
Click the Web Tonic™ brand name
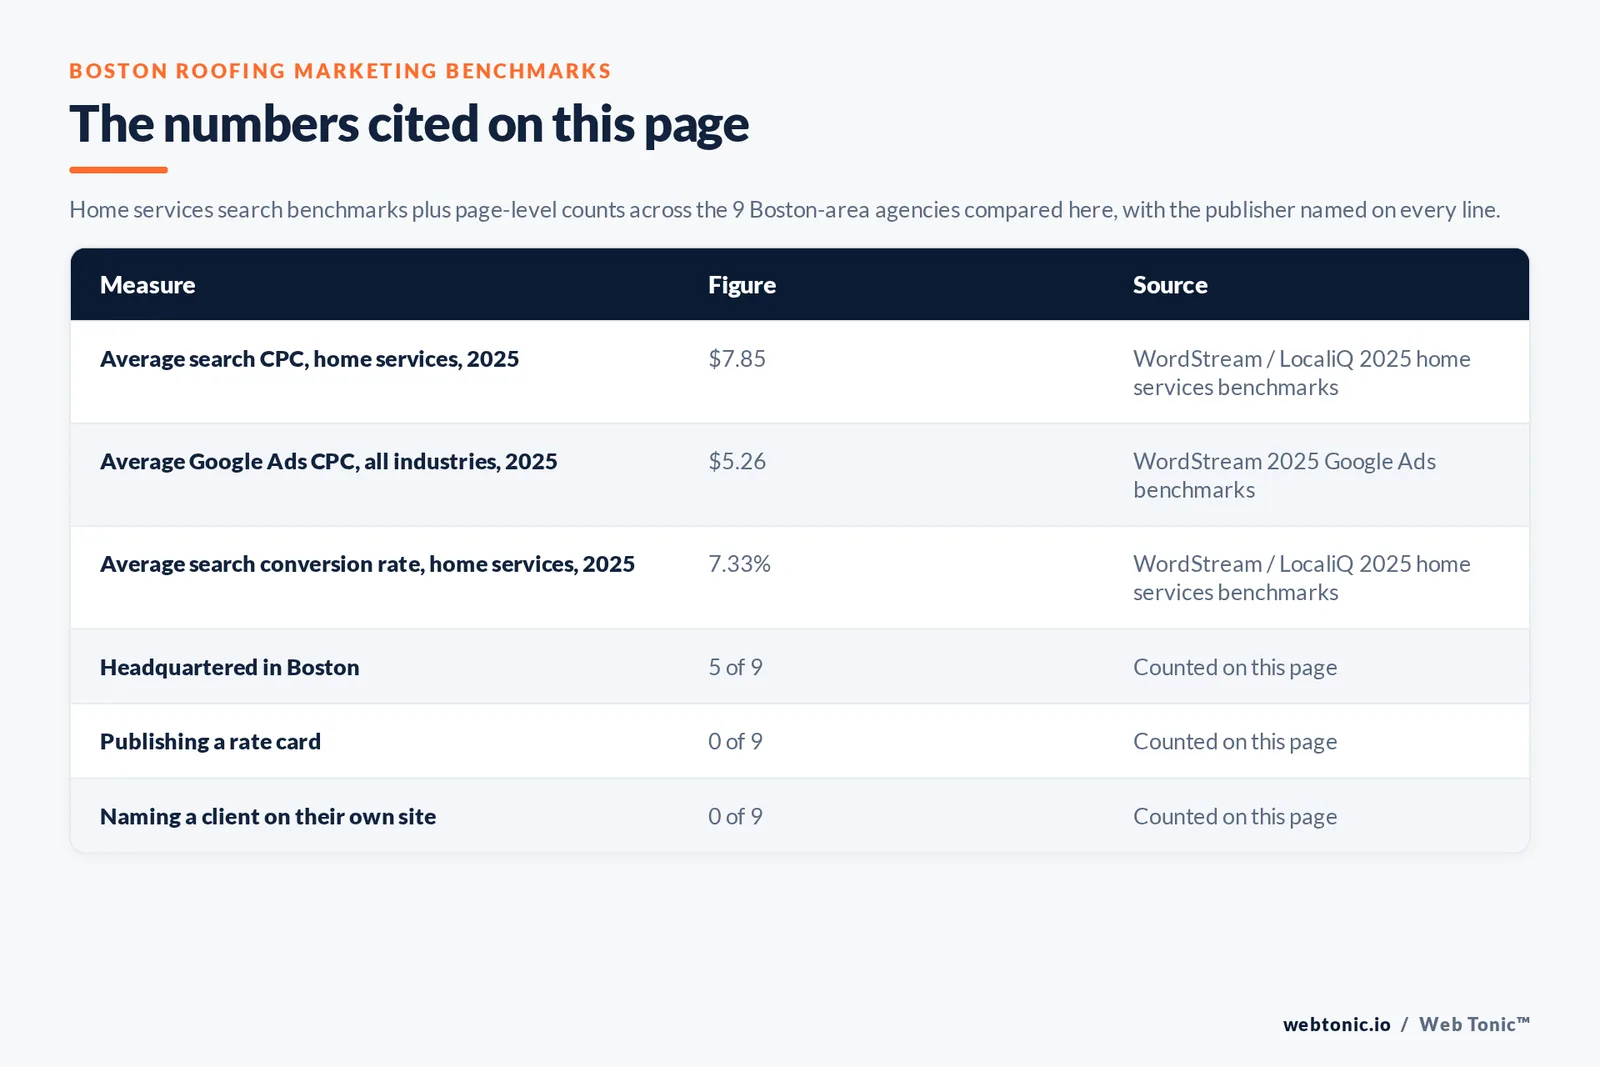(x=1474, y=1024)
